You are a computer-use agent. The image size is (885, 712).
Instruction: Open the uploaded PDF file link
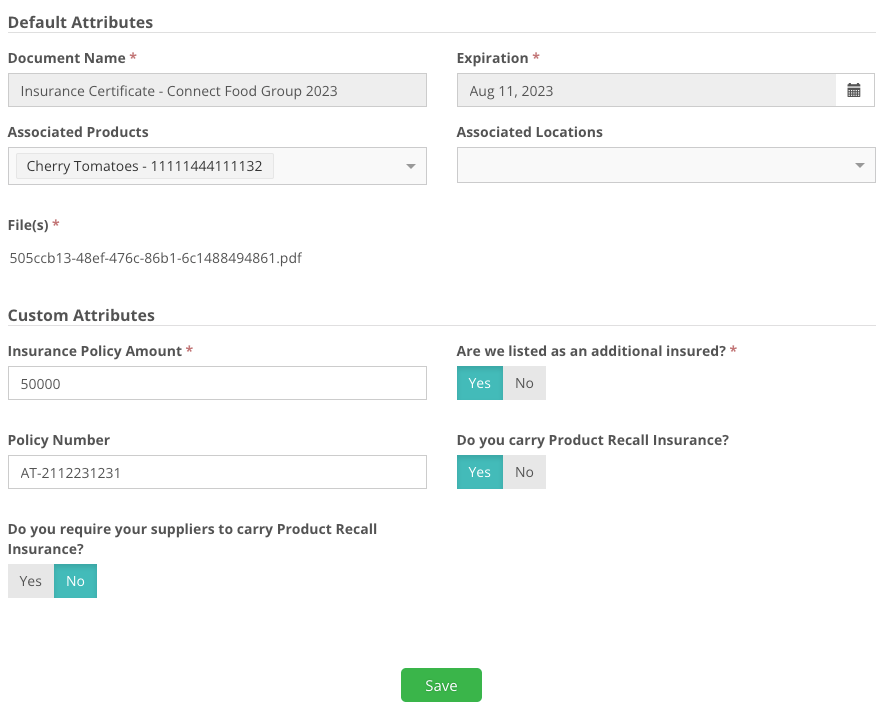155,258
